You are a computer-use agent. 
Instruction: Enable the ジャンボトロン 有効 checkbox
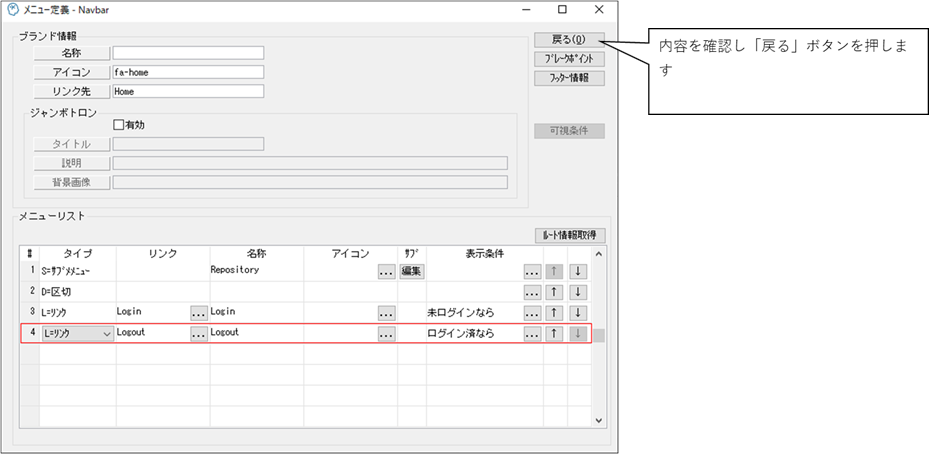tap(120, 125)
